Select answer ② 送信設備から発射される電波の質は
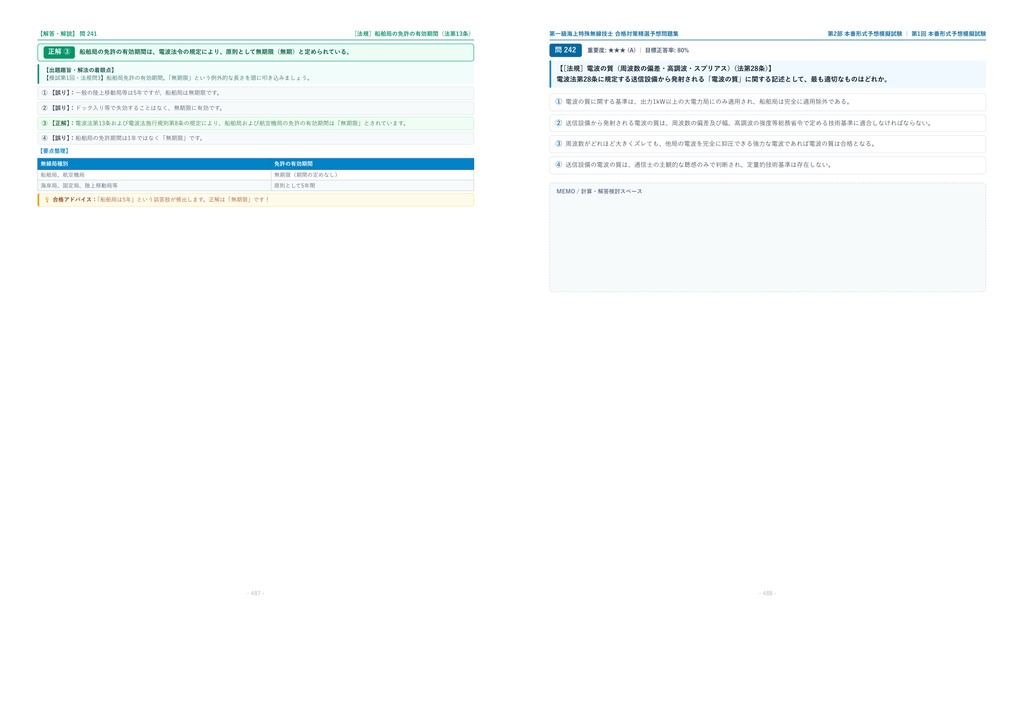The height and width of the screenshot is (724, 1024). (x=767, y=123)
